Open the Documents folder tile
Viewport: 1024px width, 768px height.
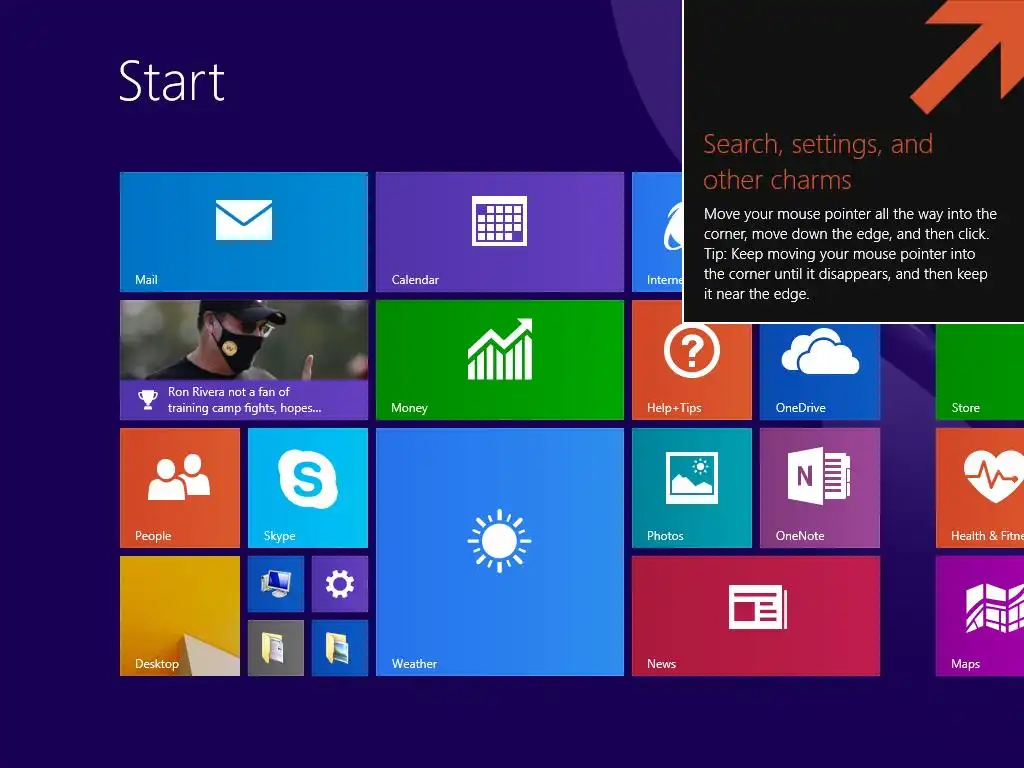[x=276, y=648]
